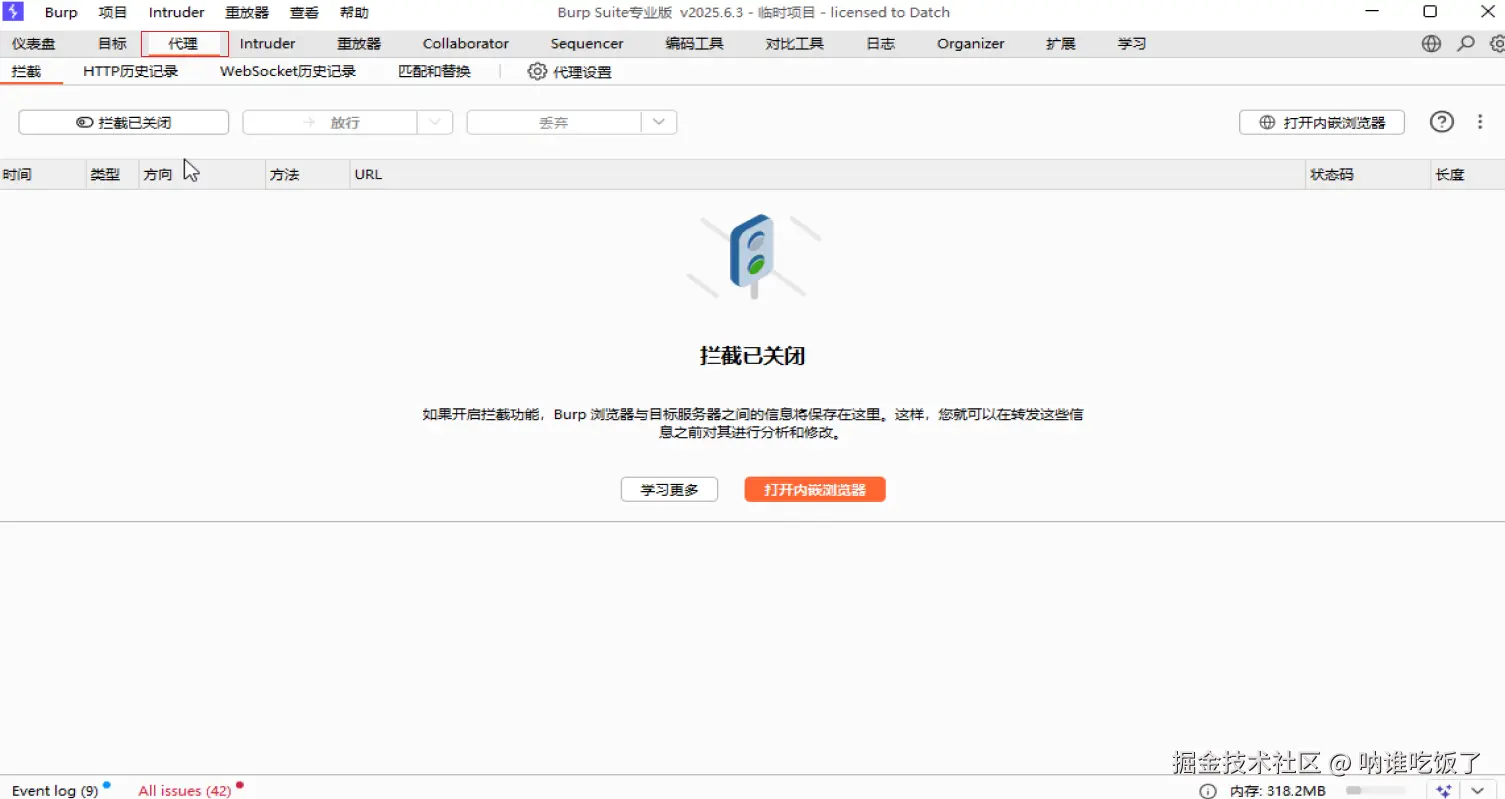Click the sparkle AI icon in status bar
The image size is (1505, 799).
[x=1443, y=791]
